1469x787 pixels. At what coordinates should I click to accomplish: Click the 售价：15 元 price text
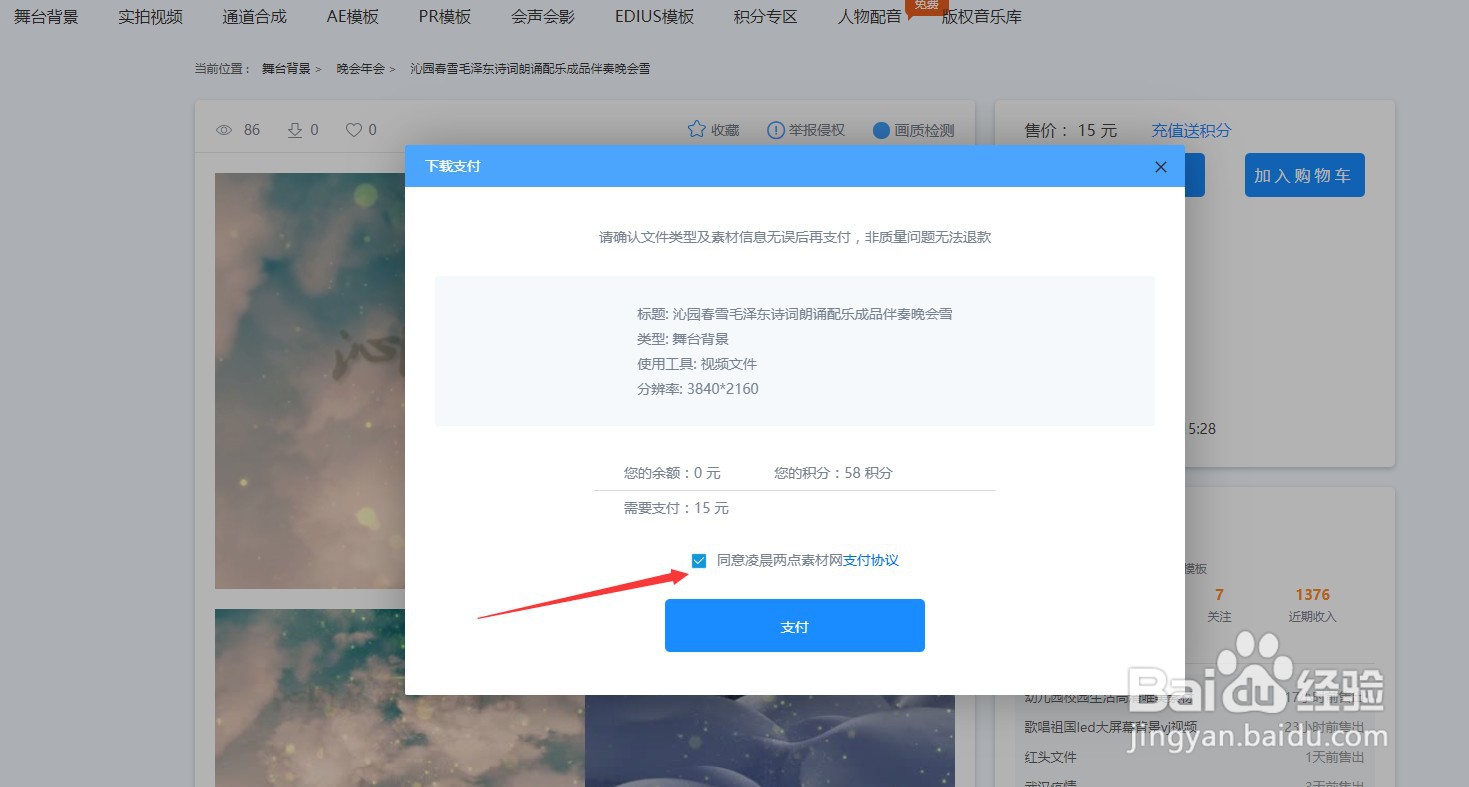1071,130
